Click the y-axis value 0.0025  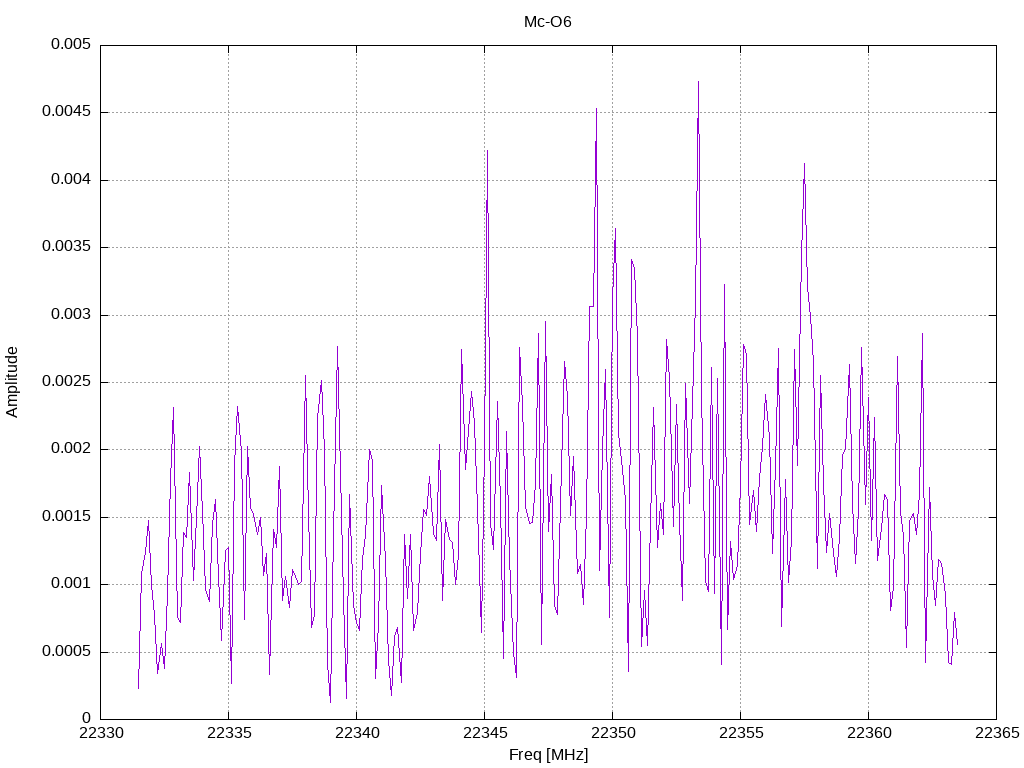coord(67,381)
